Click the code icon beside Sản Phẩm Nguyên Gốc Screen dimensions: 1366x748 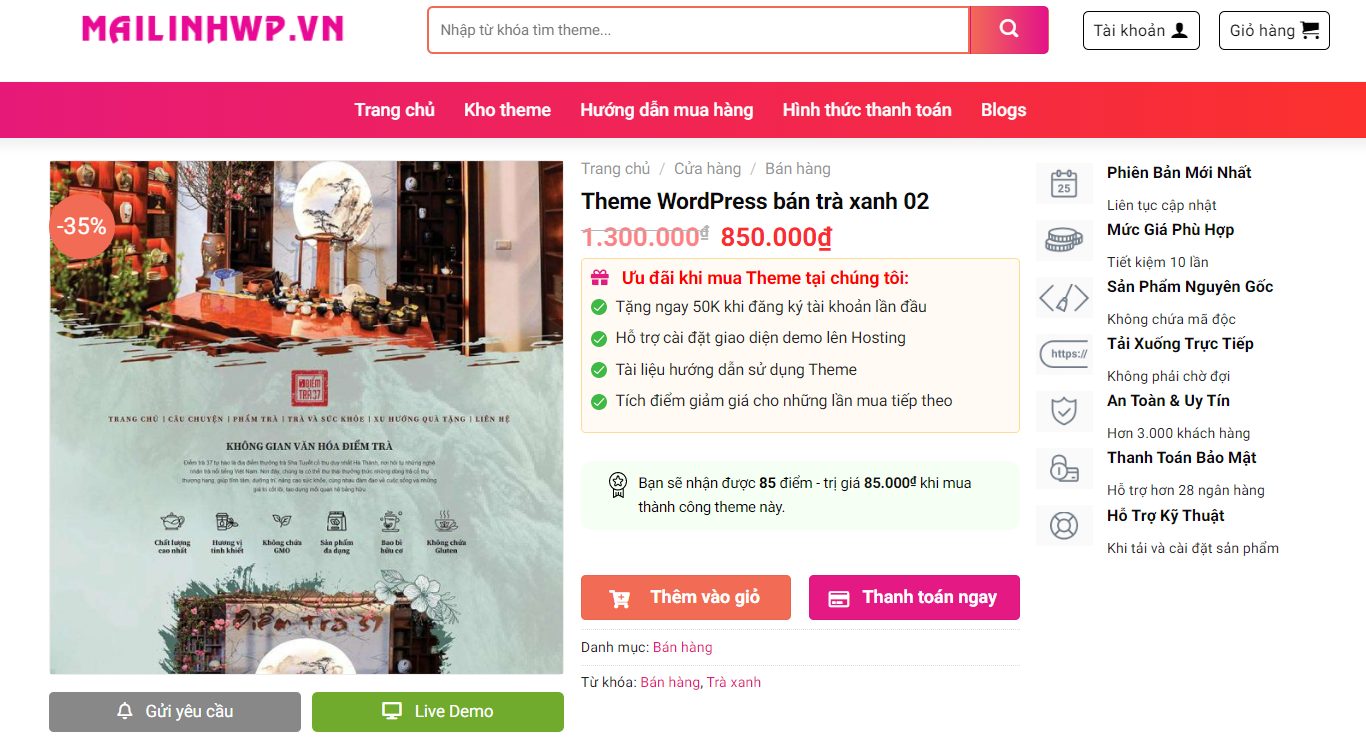[x=1064, y=298]
